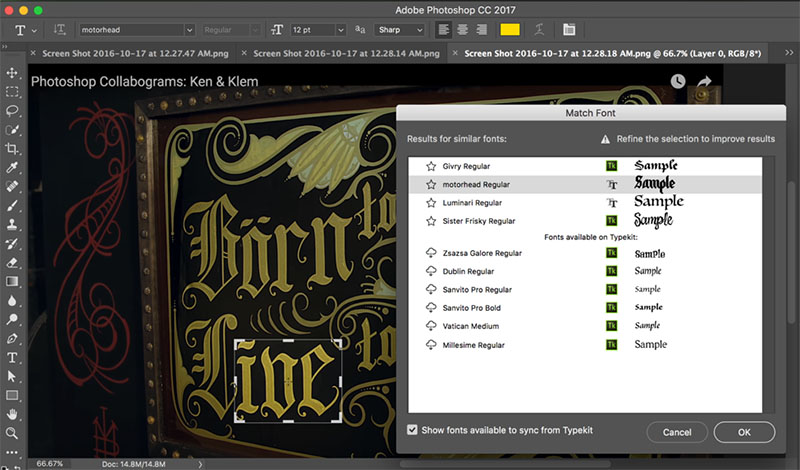Select the History Brush tool

12,243
